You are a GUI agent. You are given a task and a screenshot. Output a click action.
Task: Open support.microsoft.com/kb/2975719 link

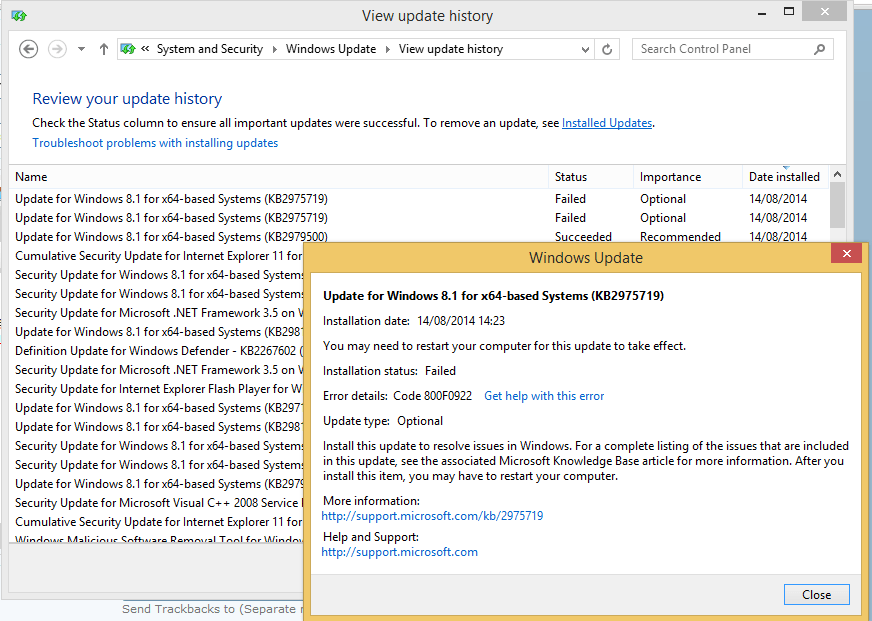pyautogui.click(x=432, y=516)
